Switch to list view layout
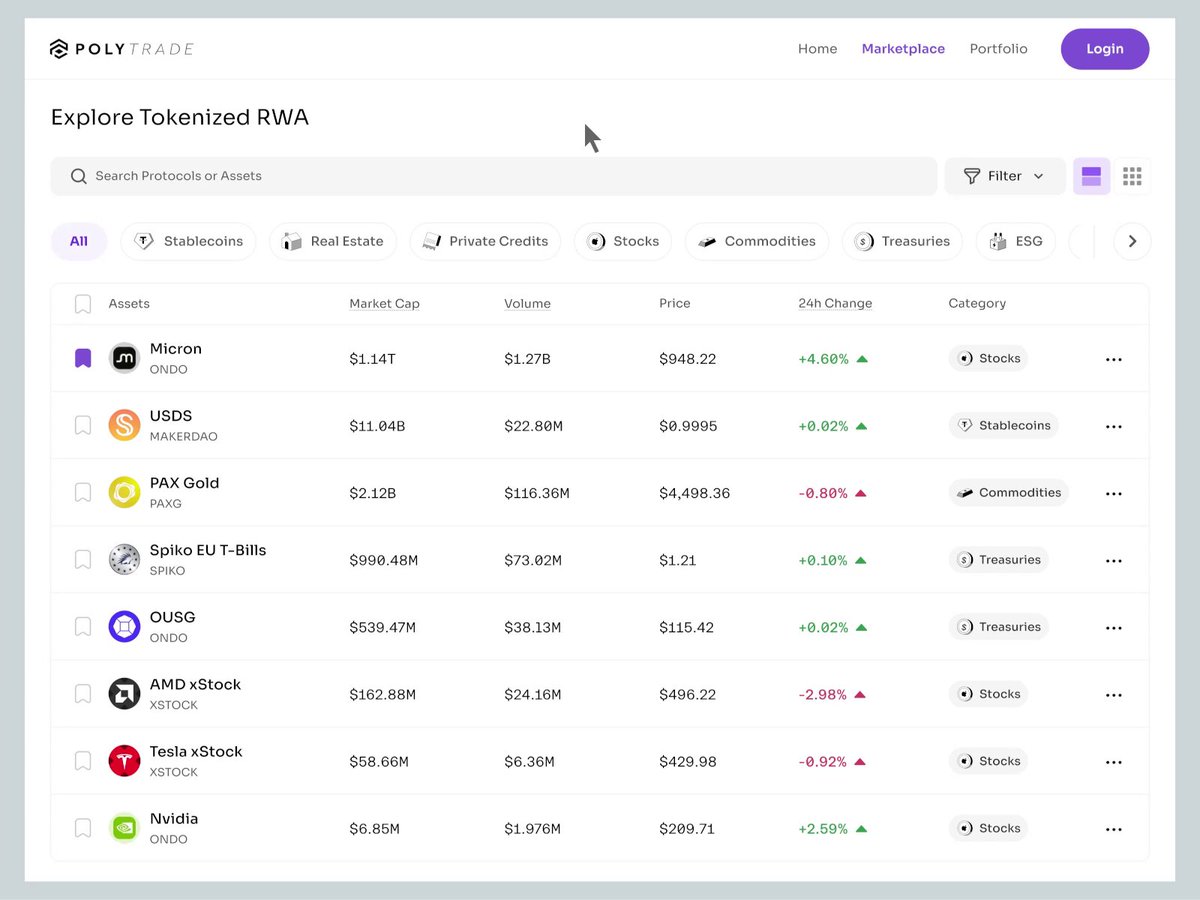This screenshot has height=900, width=1200. click(x=1091, y=176)
